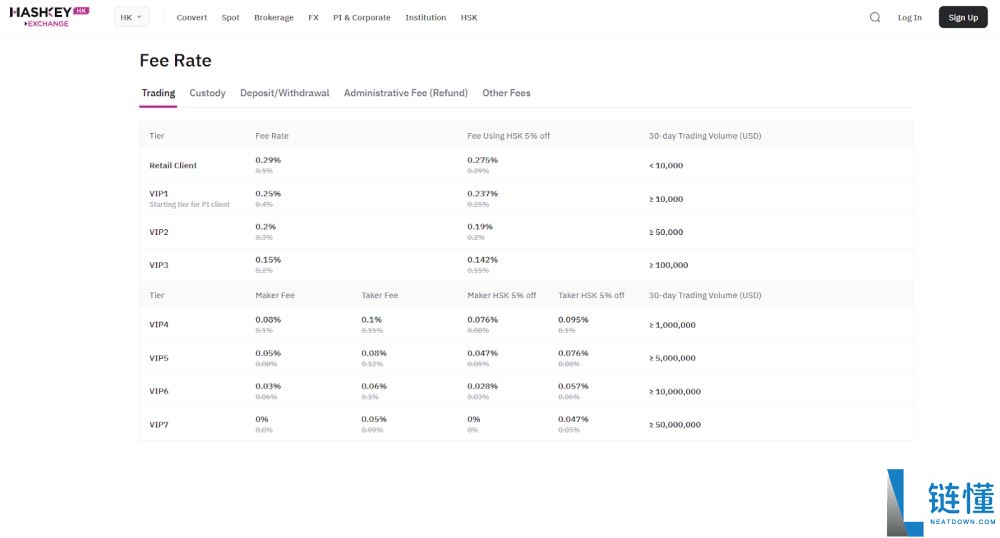The image size is (1000, 538).
Task: Click the VIP3 tier label
Action: click(159, 265)
